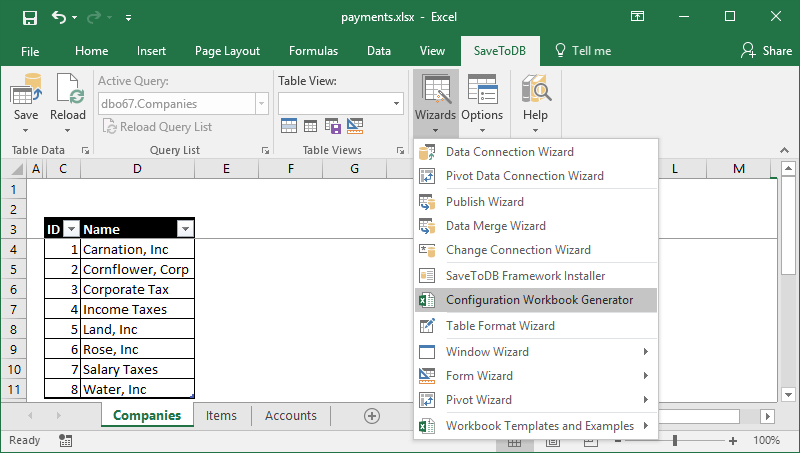Viewport: 800px width, 453px height.
Task: Select row 7 header
Action: [14, 310]
